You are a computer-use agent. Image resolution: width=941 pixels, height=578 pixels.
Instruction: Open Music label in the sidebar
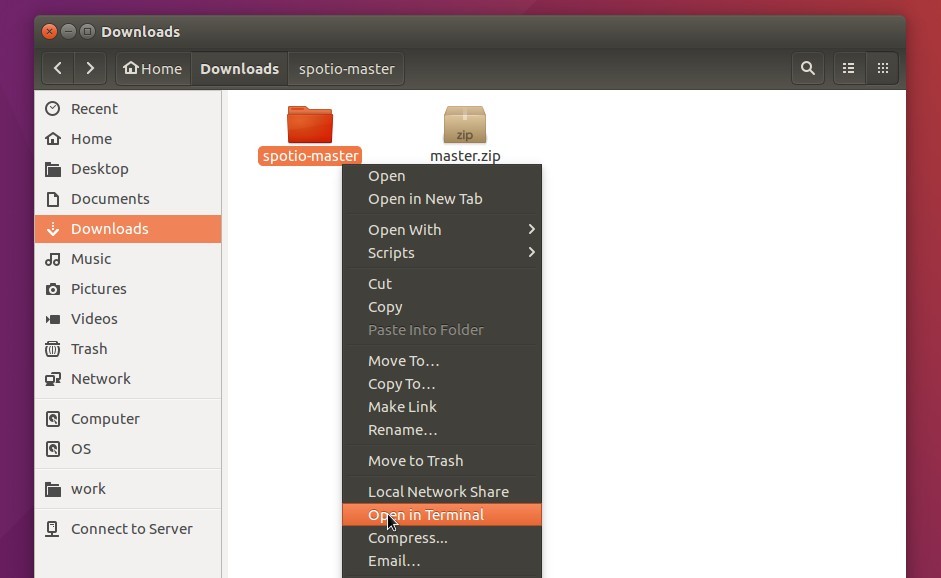pos(91,259)
